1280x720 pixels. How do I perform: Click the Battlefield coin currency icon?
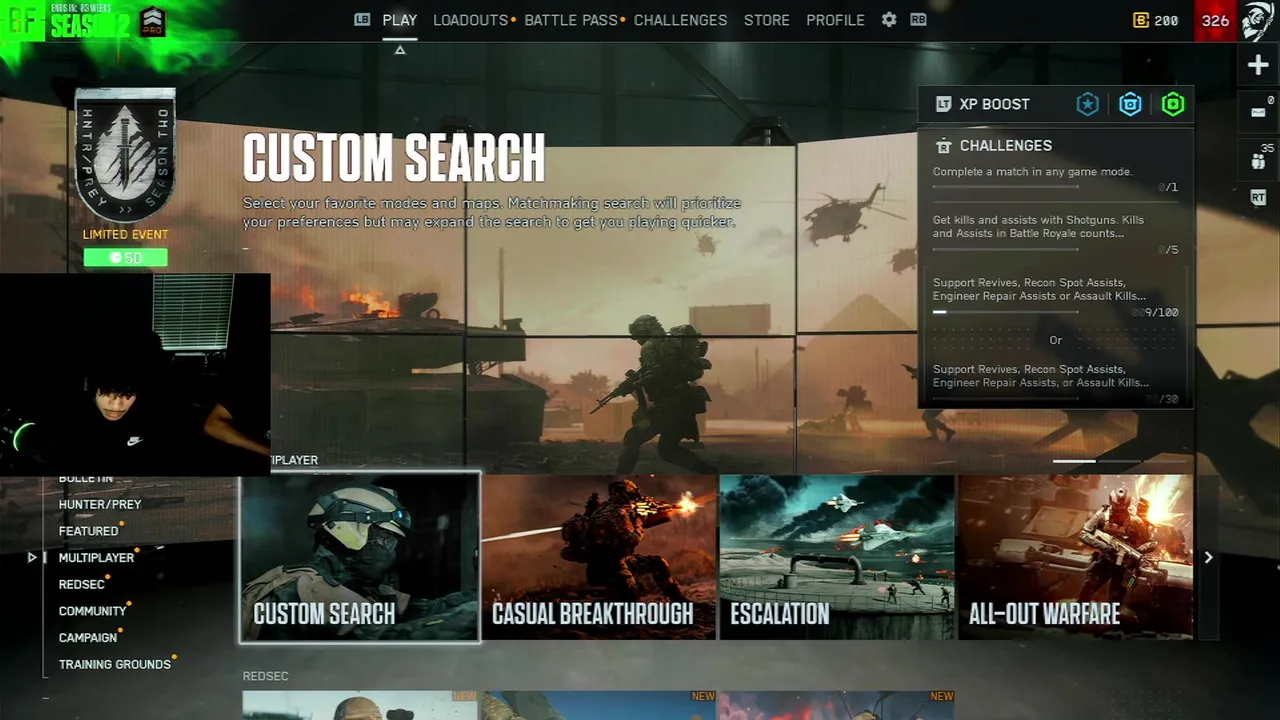tap(1140, 21)
